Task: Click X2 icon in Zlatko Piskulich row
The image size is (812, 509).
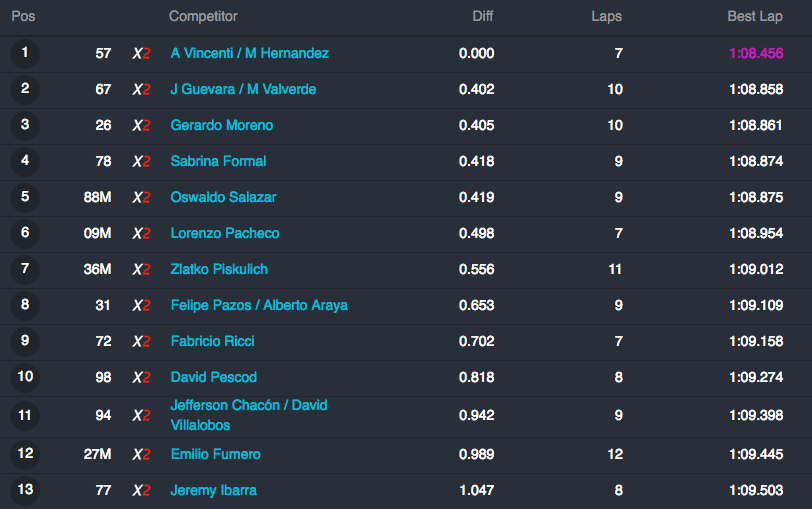Action: [141, 269]
